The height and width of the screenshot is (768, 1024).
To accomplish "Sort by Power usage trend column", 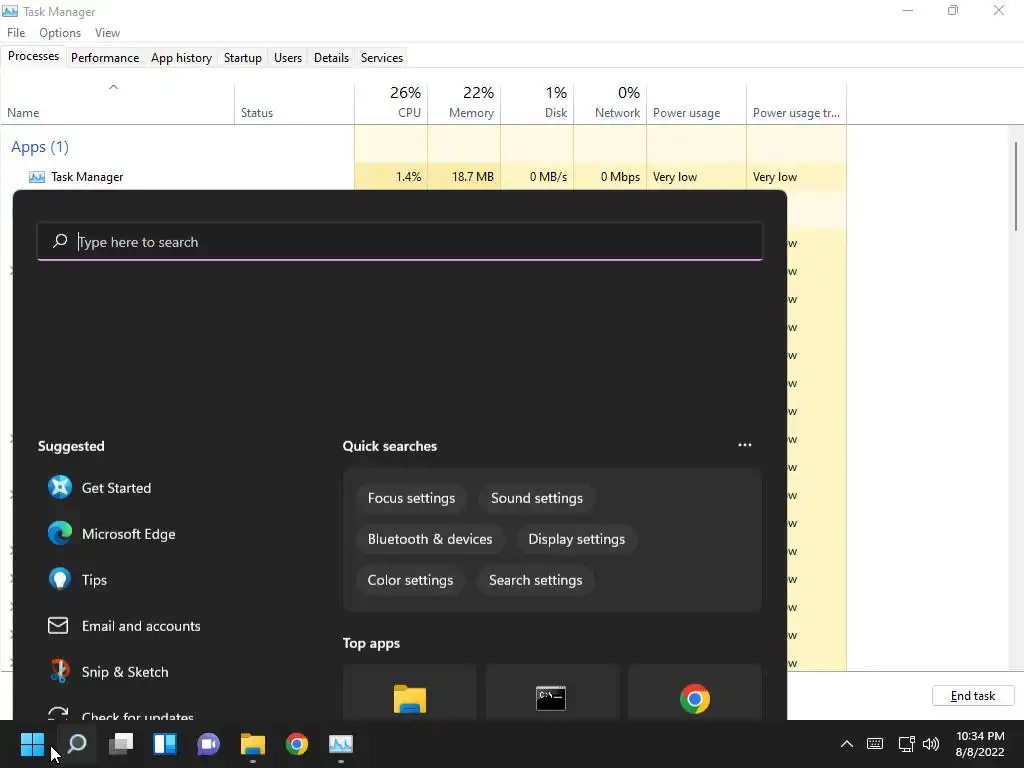I will tap(797, 103).
